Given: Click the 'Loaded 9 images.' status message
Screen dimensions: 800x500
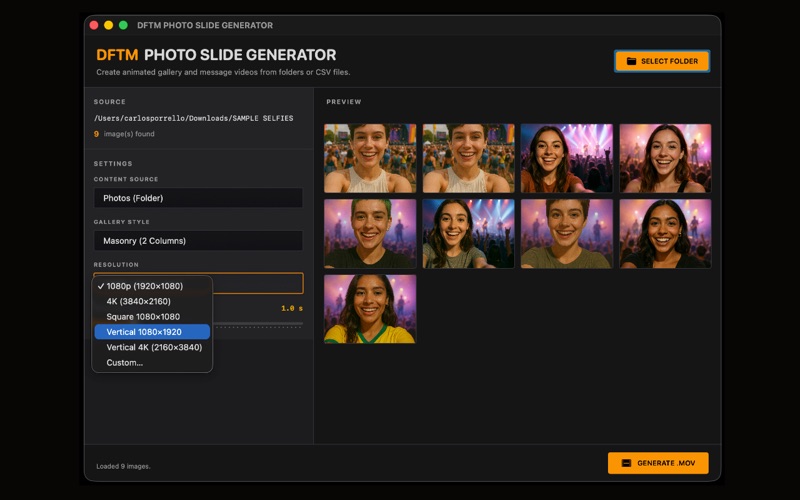Looking at the screenshot, I should pyautogui.click(x=123, y=466).
